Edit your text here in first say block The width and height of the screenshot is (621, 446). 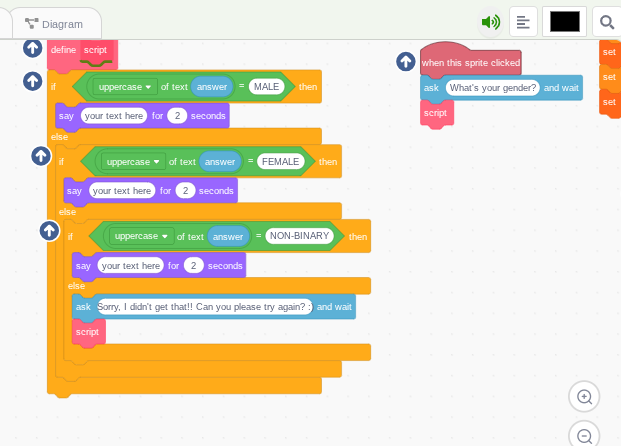tap(114, 116)
